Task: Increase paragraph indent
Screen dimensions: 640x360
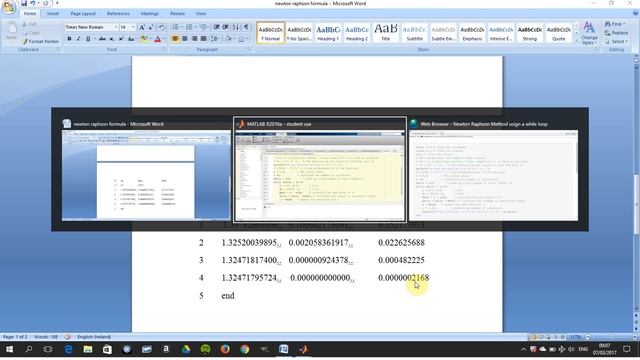Action: [226, 27]
